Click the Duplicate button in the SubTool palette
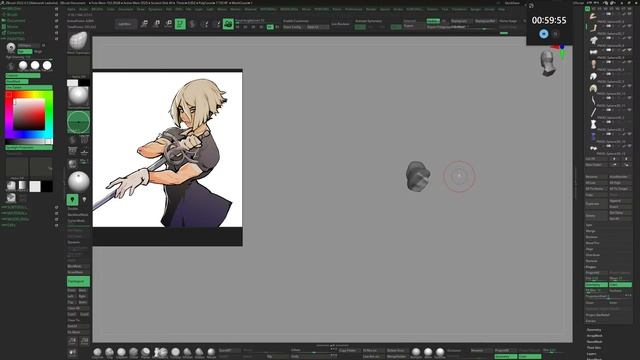 [596, 204]
